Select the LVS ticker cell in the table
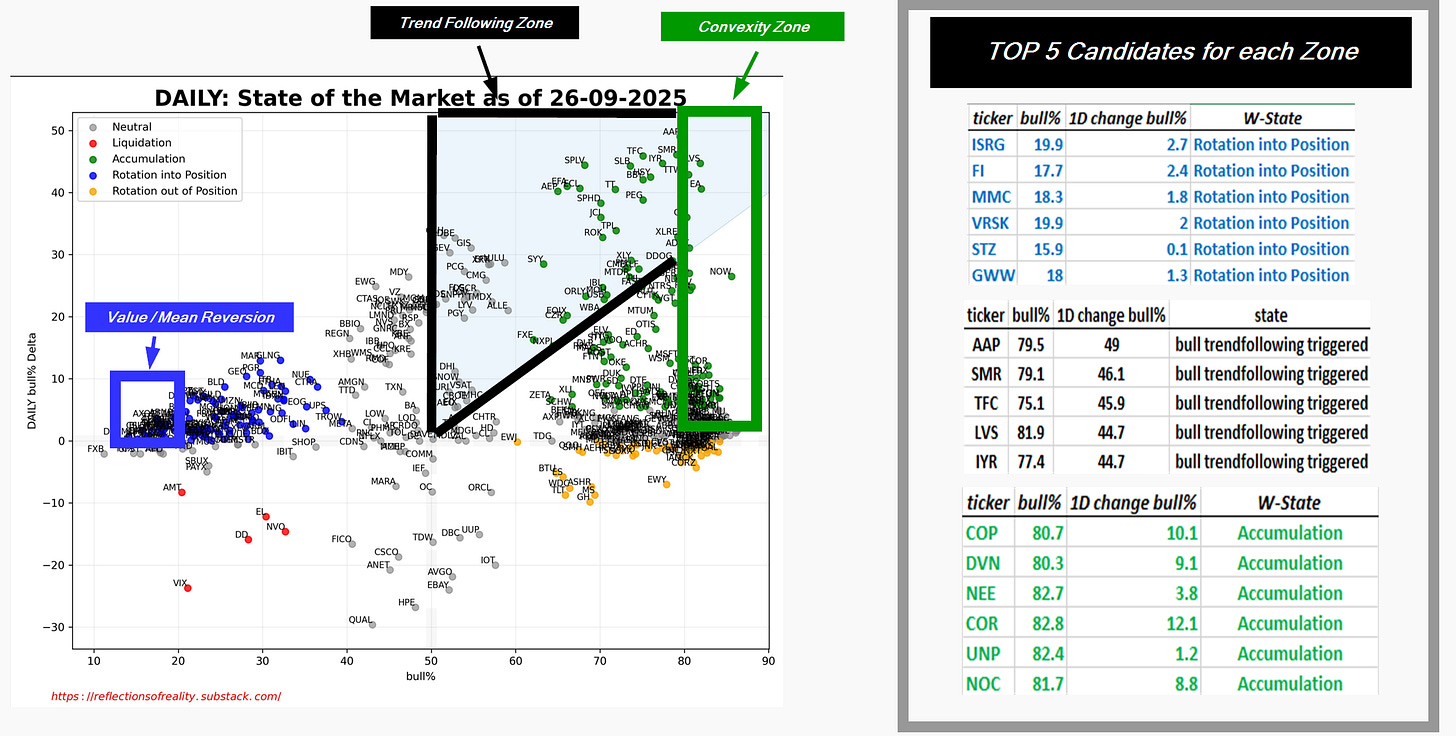This screenshot has height=736, width=1456. (x=984, y=432)
